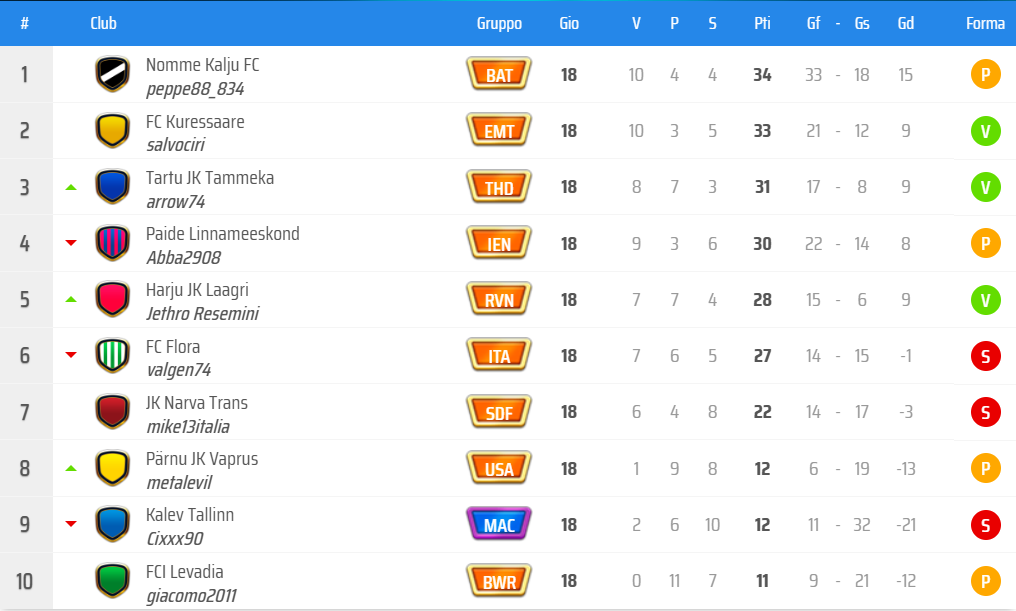This screenshot has height=611, width=1016.
Task: Click the striped Paide Linnameeskond crest
Action: click(112, 243)
